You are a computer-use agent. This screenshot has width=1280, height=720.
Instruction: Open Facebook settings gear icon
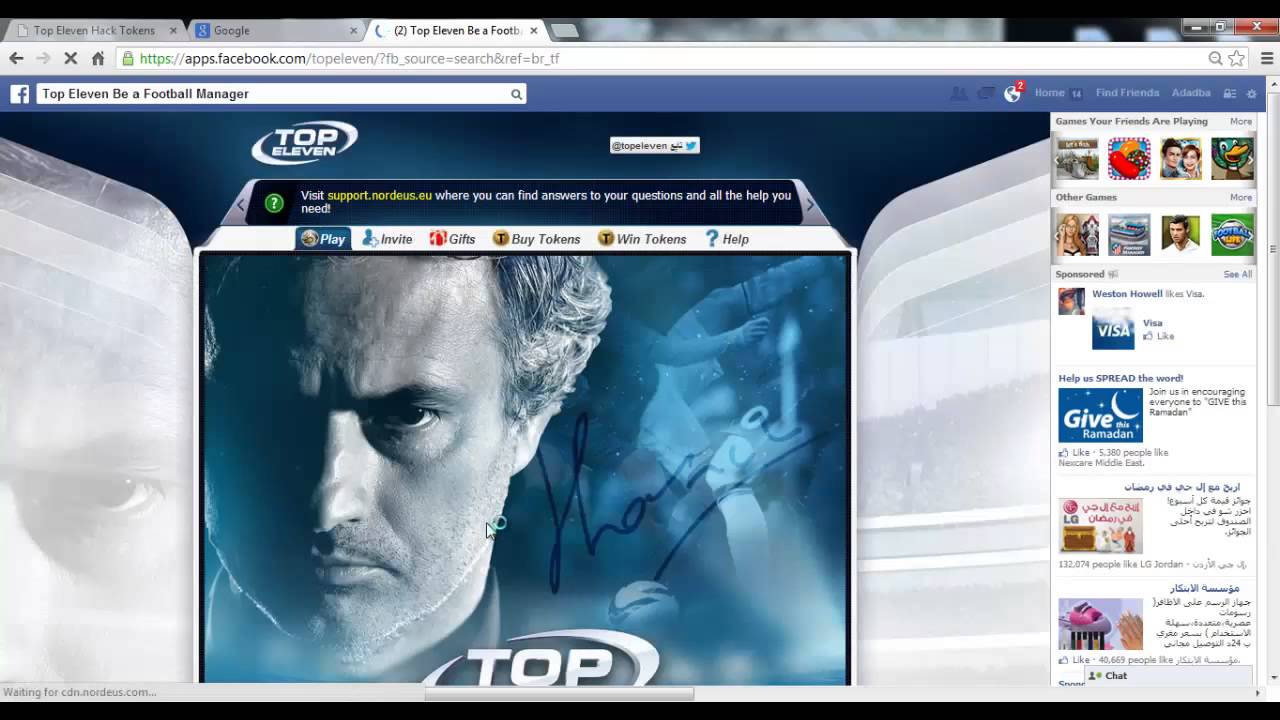point(1251,94)
